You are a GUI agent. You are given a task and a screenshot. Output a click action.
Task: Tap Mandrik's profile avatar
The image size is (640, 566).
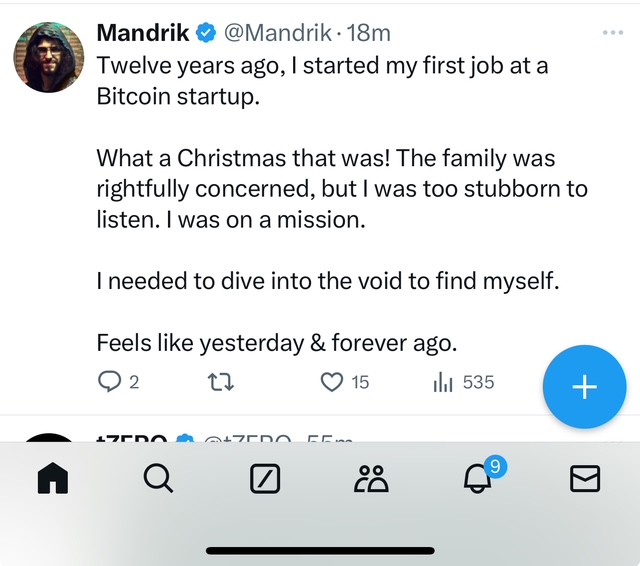click(49, 54)
